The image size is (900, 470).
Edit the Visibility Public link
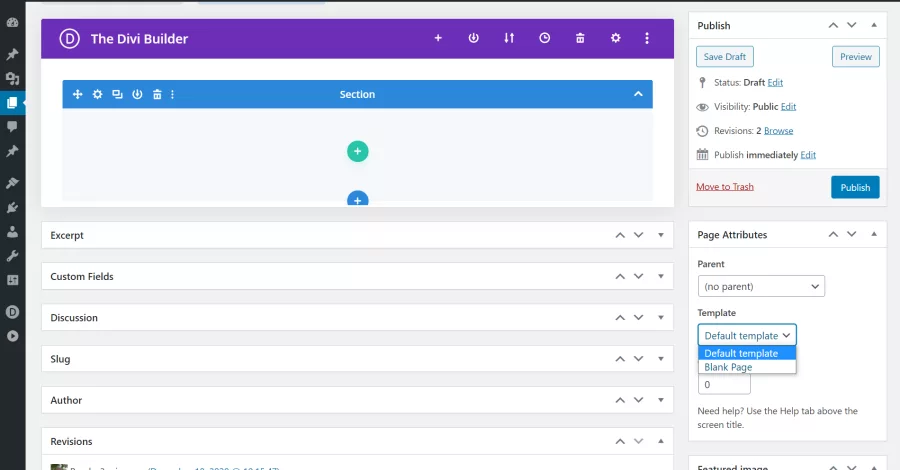tap(788, 107)
